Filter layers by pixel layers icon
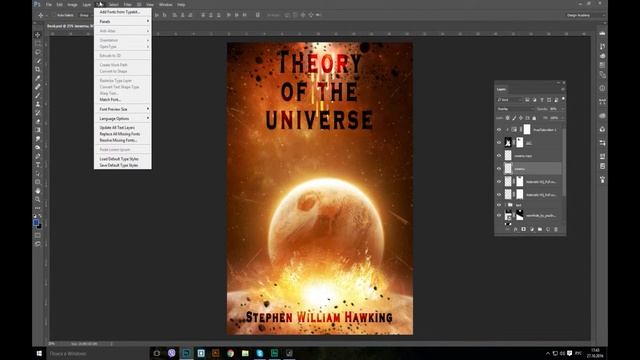This screenshot has width=640, height=360. click(x=527, y=100)
